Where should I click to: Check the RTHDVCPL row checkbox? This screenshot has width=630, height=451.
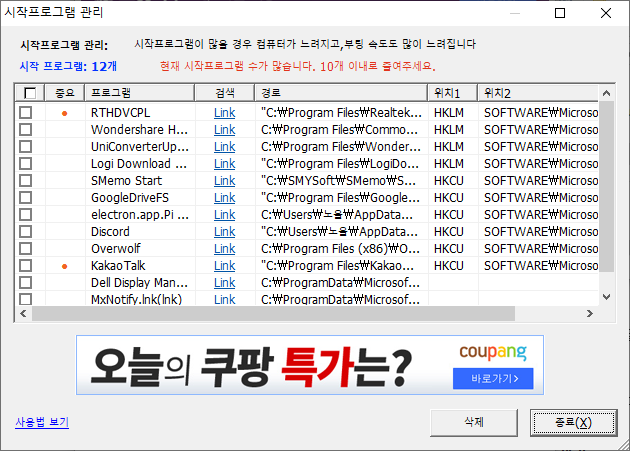(26, 113)
